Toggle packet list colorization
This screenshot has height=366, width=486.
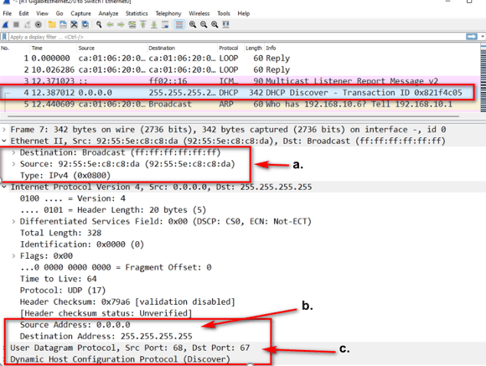pyautogui.click(x=179, y=25)
